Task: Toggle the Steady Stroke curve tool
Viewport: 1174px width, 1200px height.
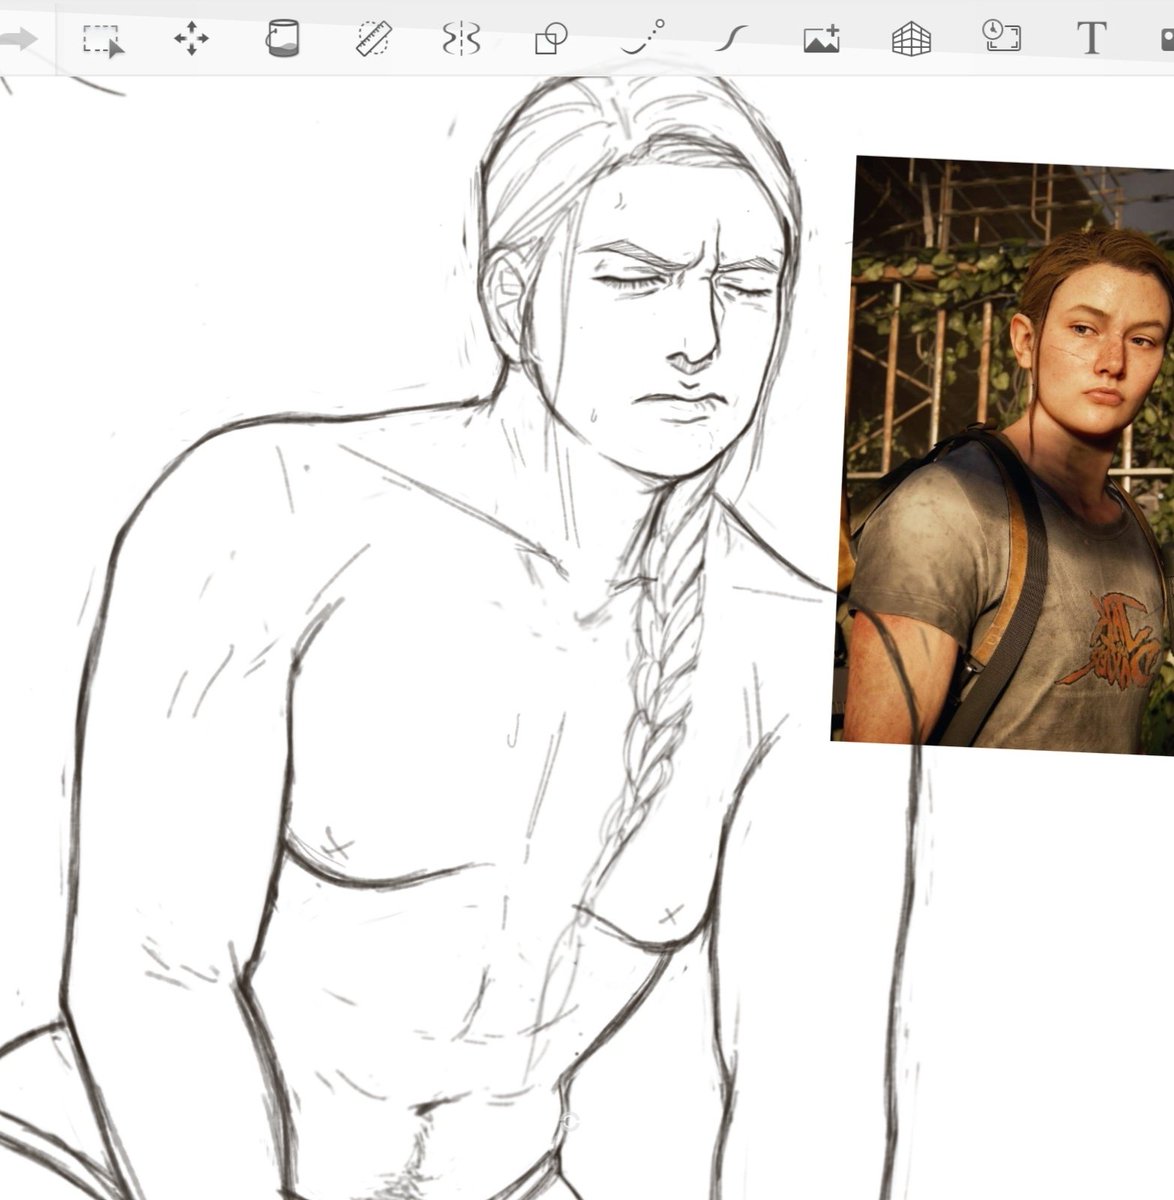Action: [x=731, y=39]
